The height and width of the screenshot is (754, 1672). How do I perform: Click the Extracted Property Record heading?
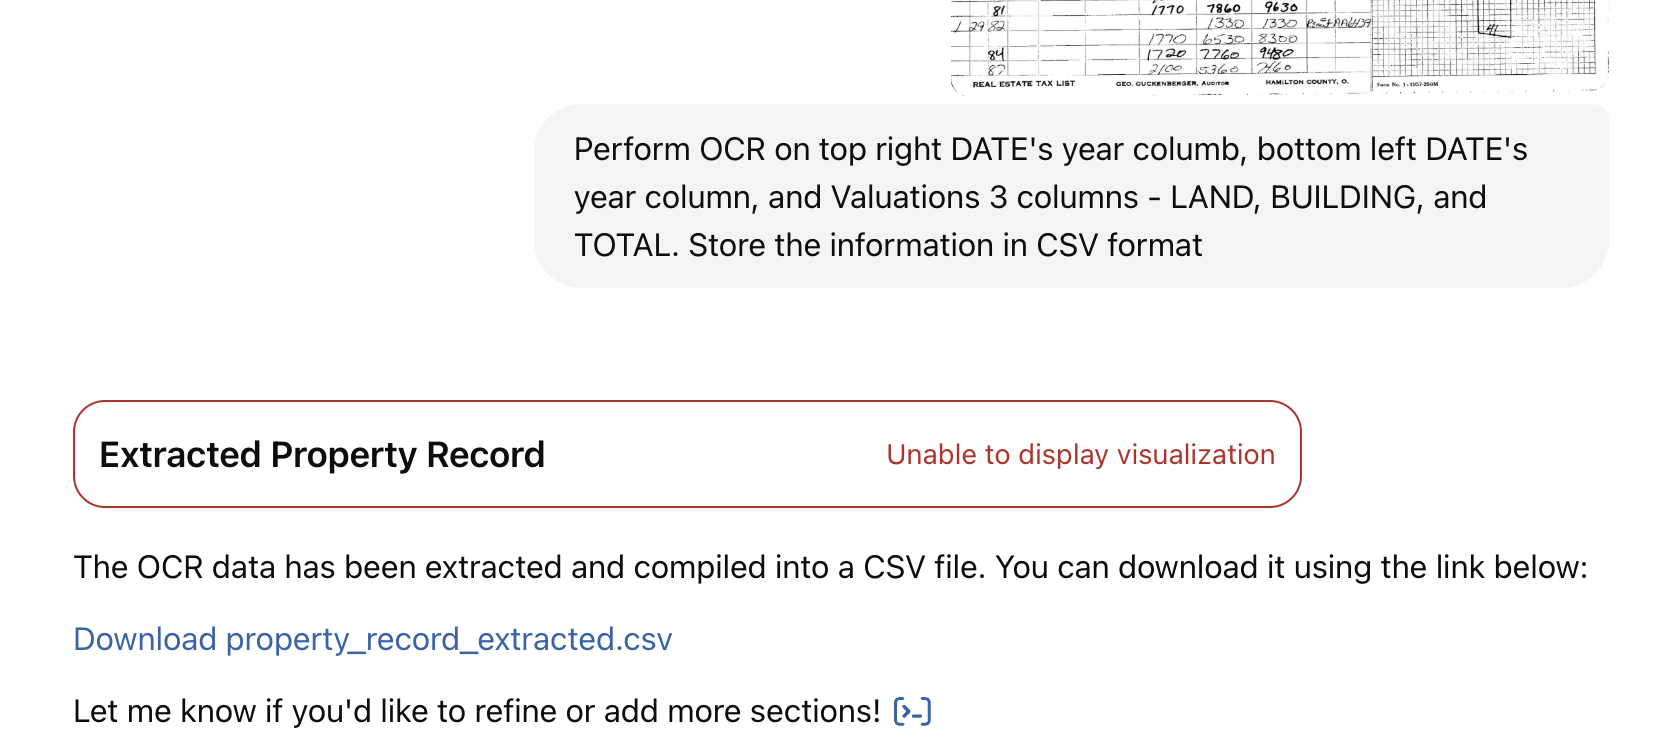322,454
